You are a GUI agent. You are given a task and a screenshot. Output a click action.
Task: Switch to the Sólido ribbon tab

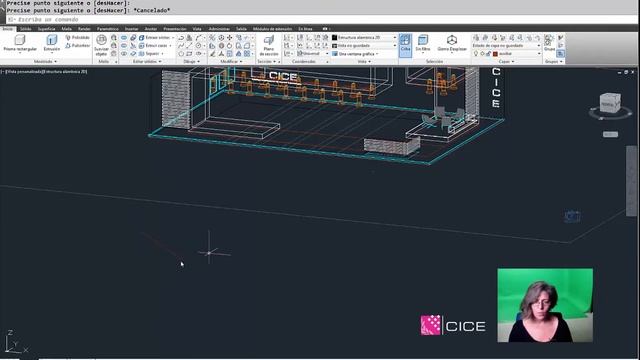pyautogui.click(x=26, y=29)
